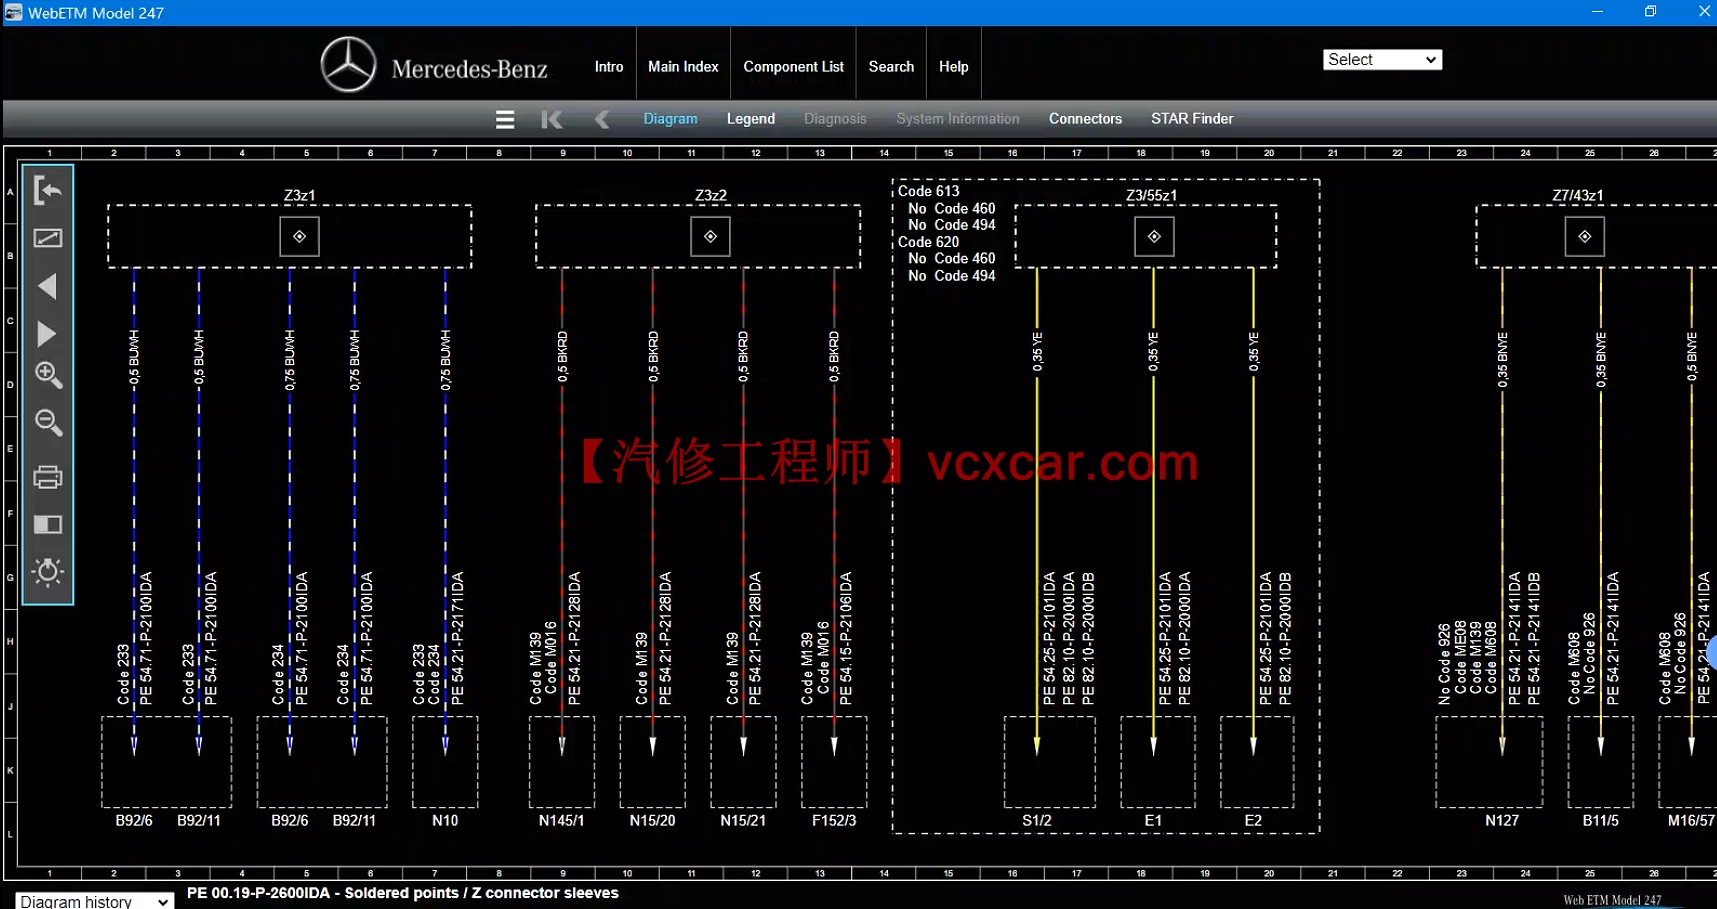Switch to the Diagram tab
Image resolution: width=1717 pixels, height=909 pixels.
pos(670,119)
